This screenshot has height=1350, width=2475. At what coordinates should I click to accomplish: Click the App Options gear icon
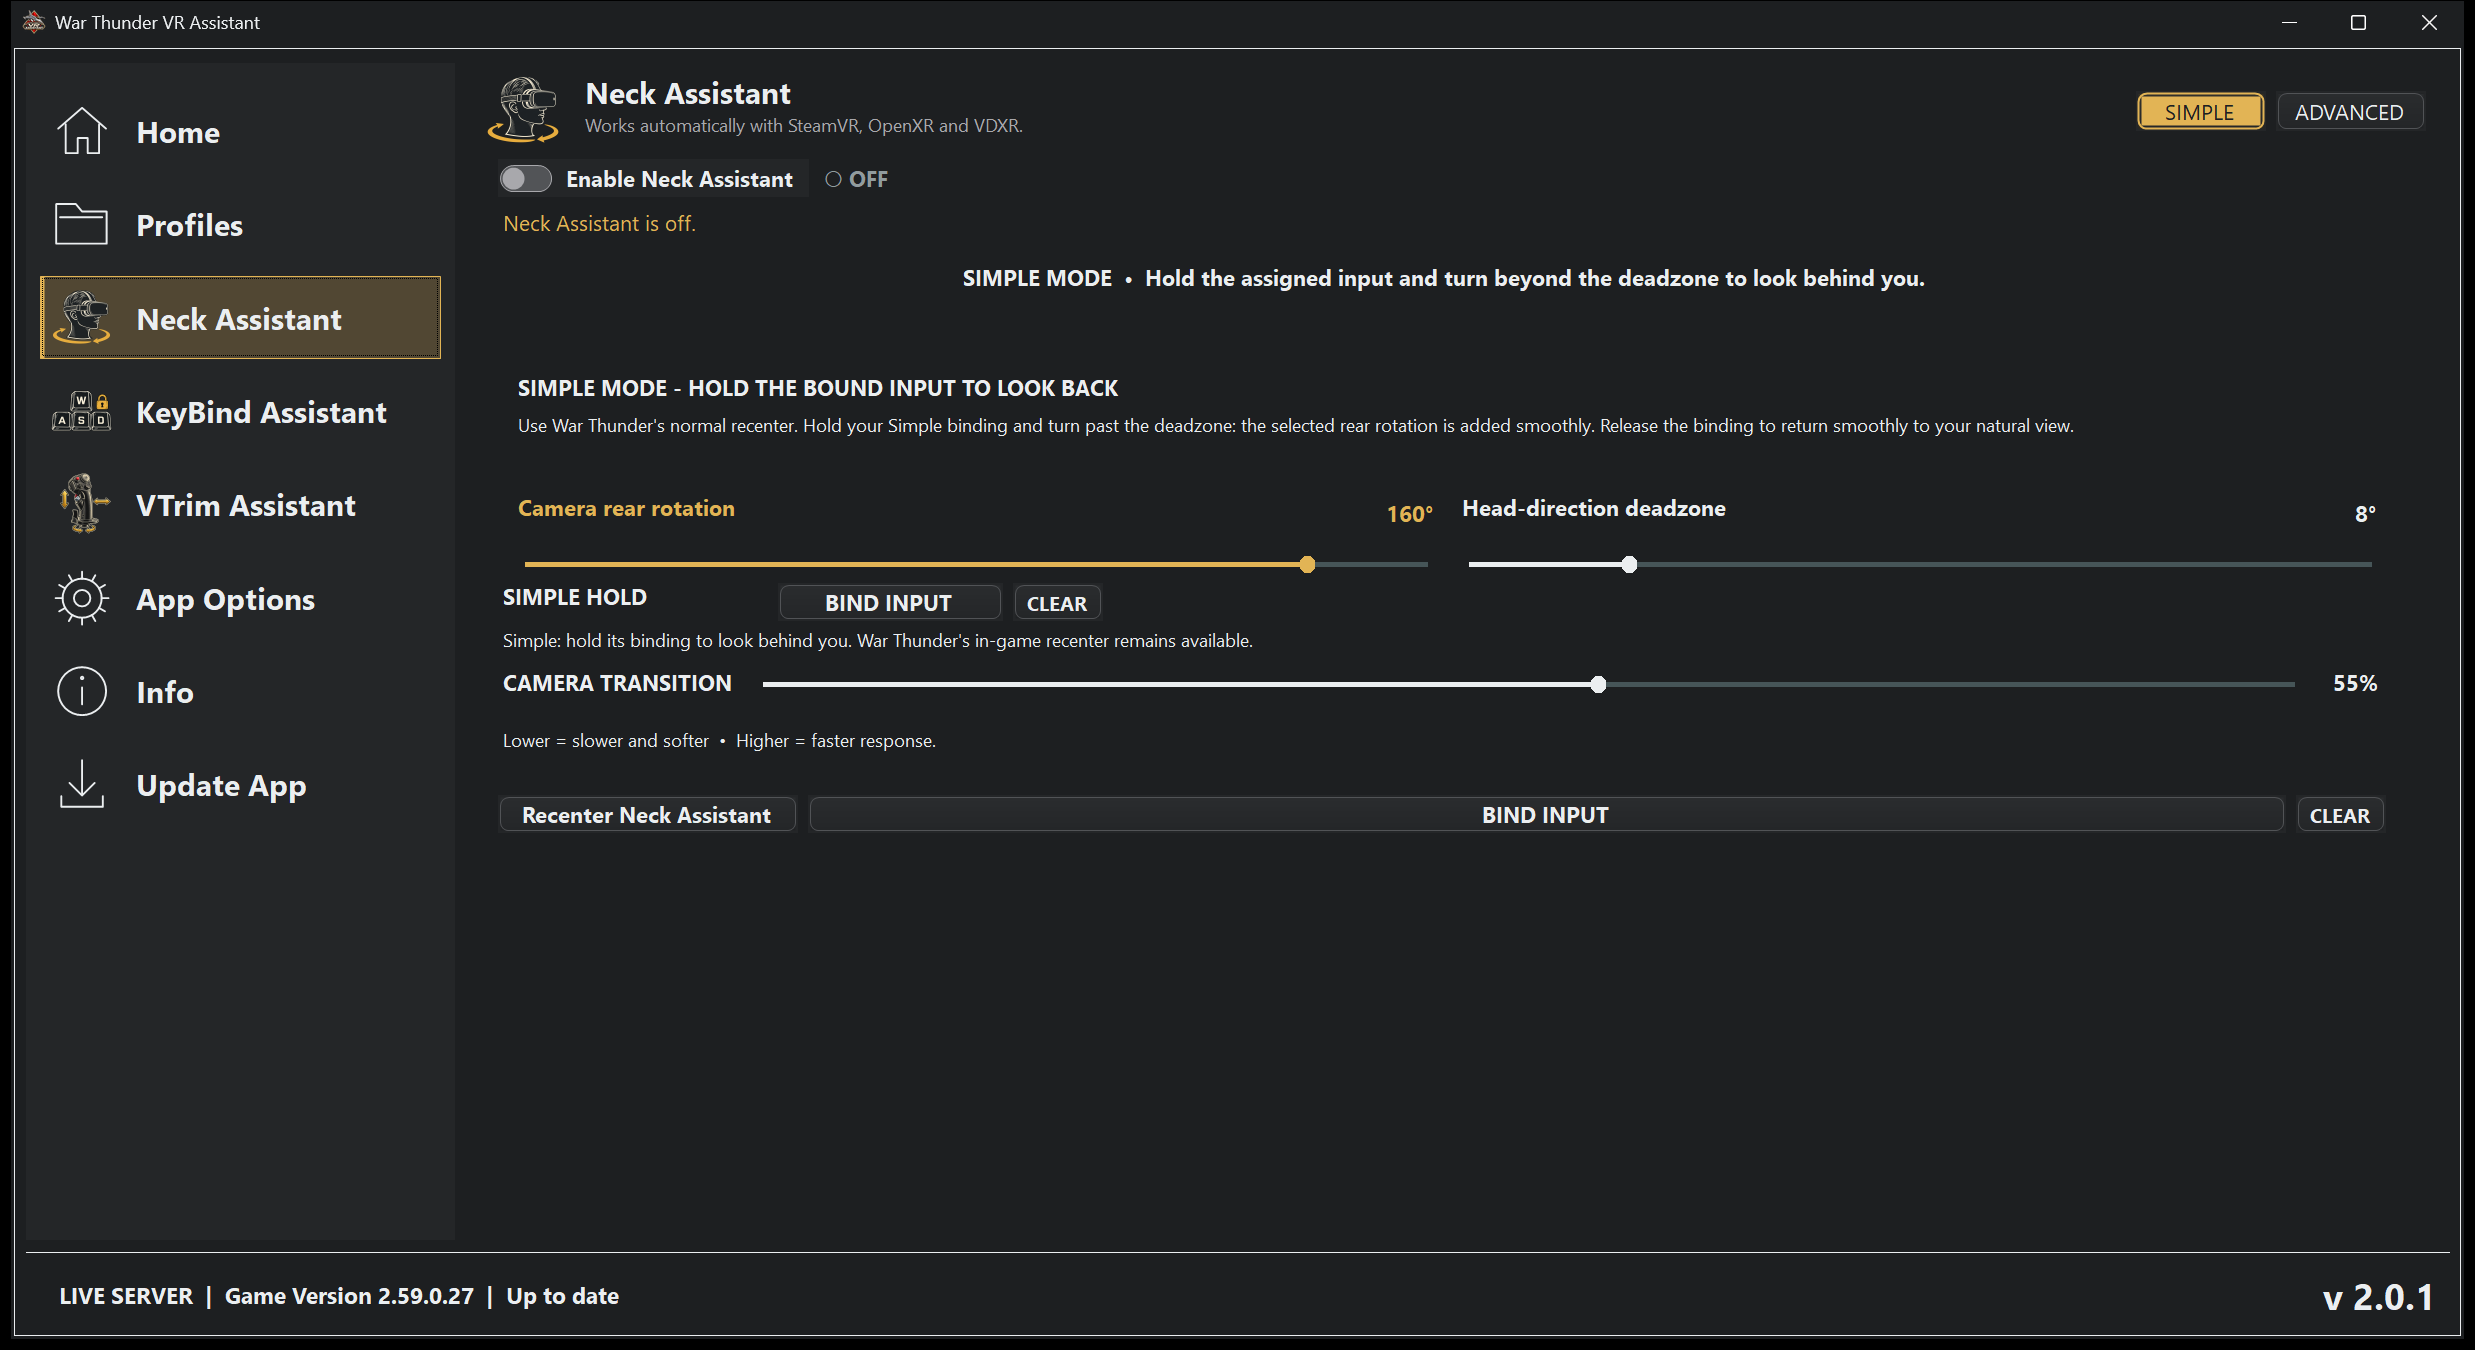pos(81,598)
